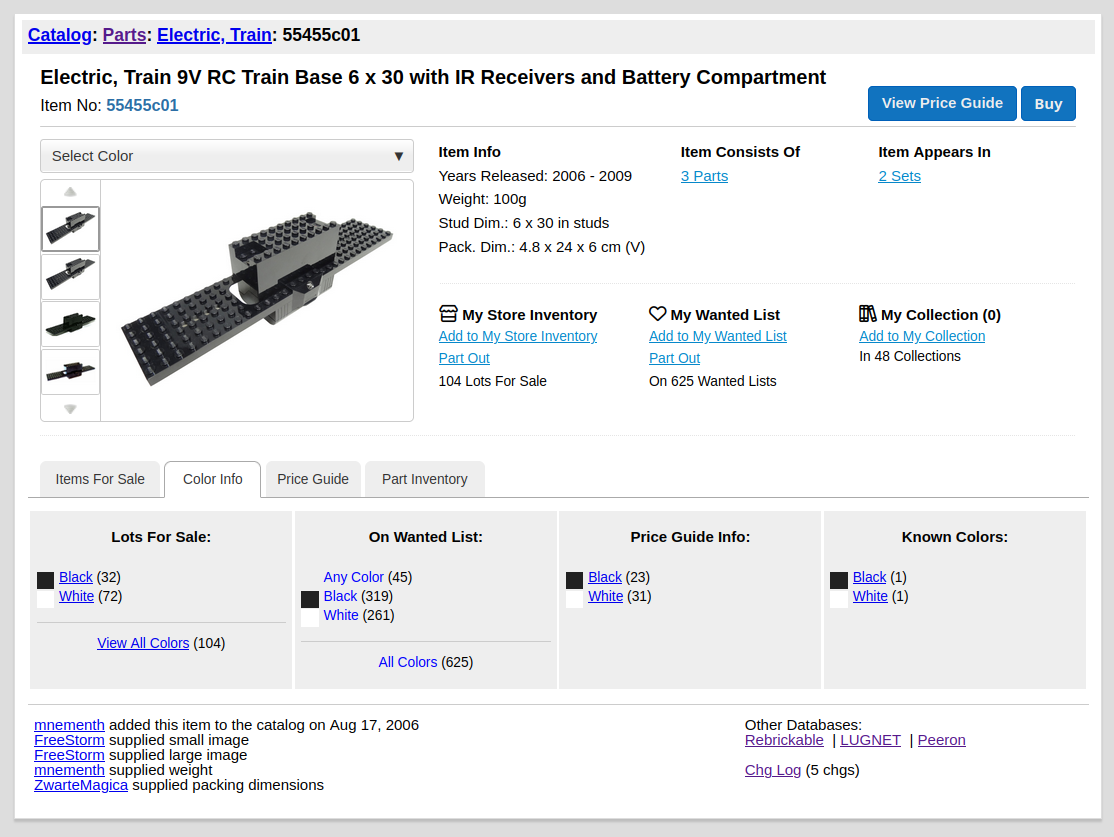
Task: Click Add to My Wanted List
Action: click(x=718, y=336)
